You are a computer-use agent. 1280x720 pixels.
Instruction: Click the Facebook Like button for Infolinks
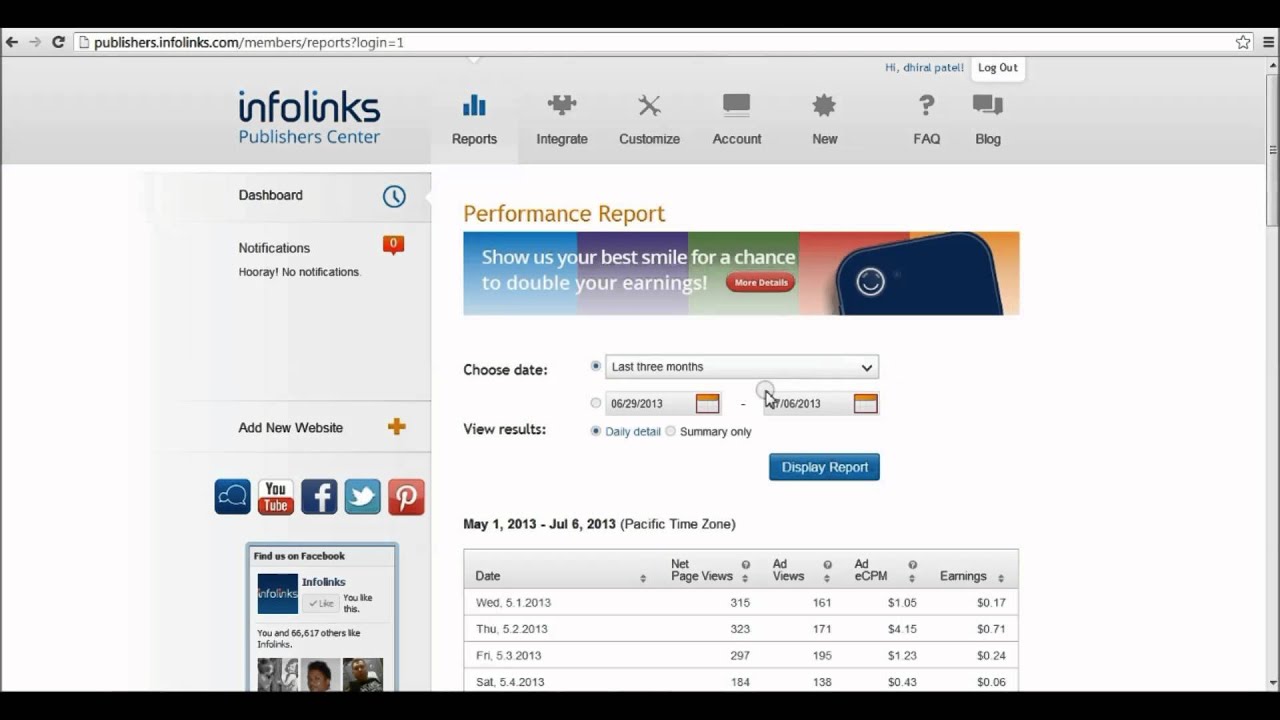pyautogui.click(x=321, y=603)
